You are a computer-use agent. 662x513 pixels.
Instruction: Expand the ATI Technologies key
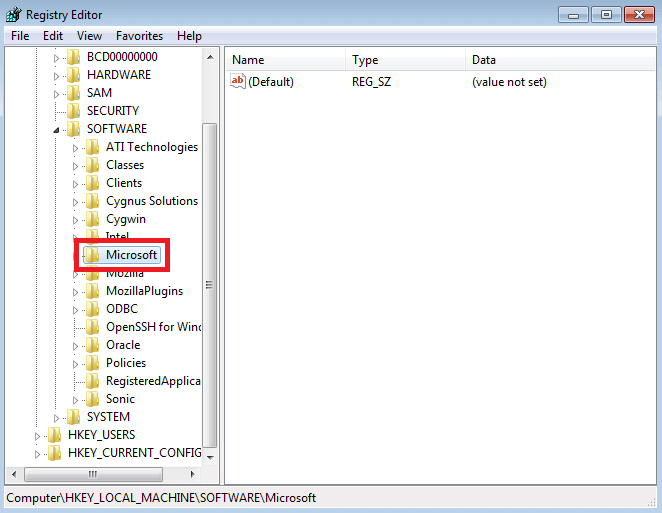point(75,148)
